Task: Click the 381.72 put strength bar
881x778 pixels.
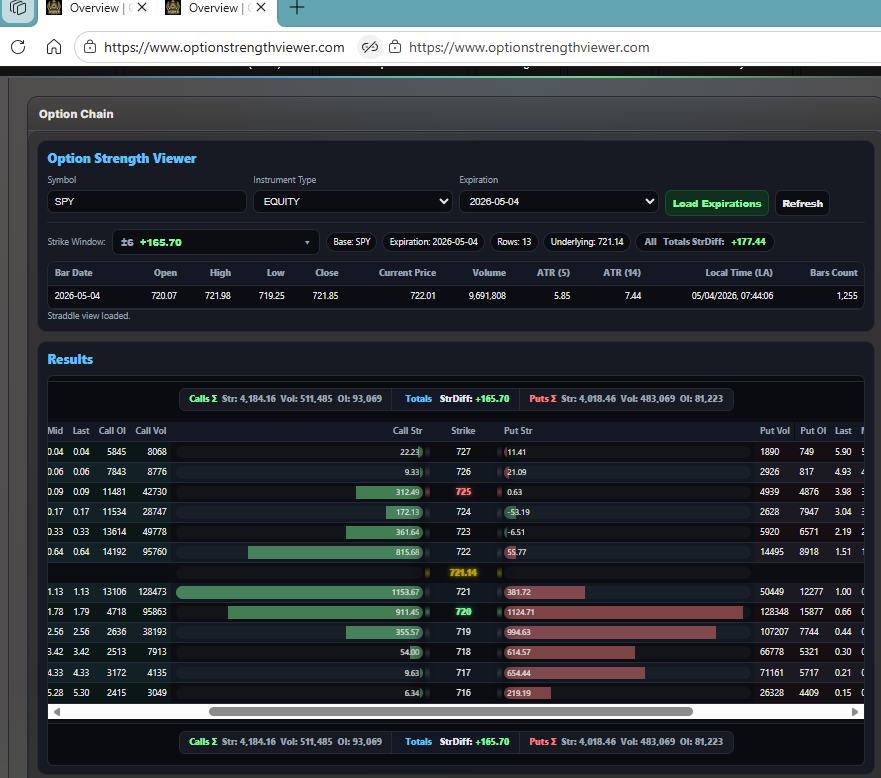Action: [x=544, y=592]
